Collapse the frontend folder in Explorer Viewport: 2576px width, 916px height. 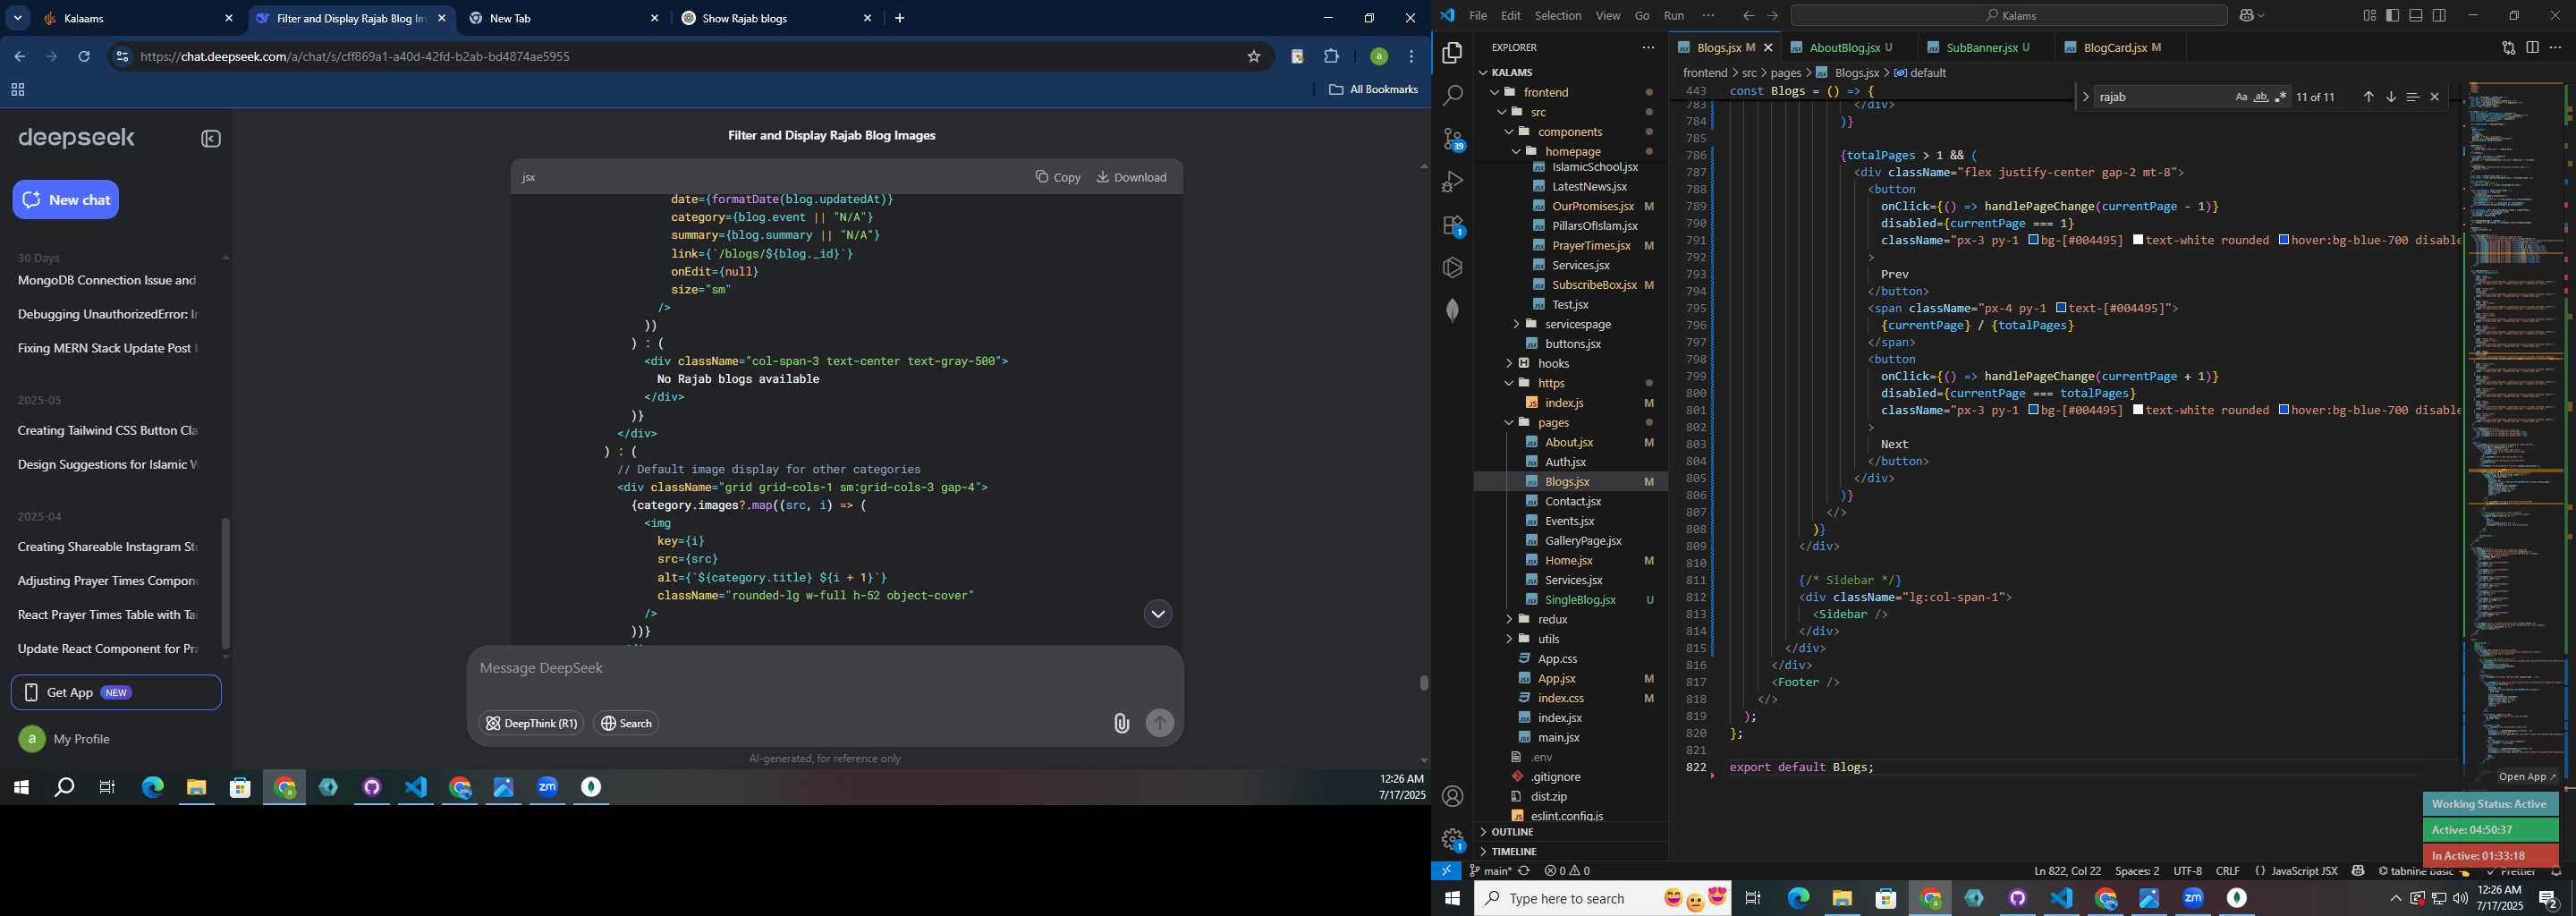(x=1496, y=92)
